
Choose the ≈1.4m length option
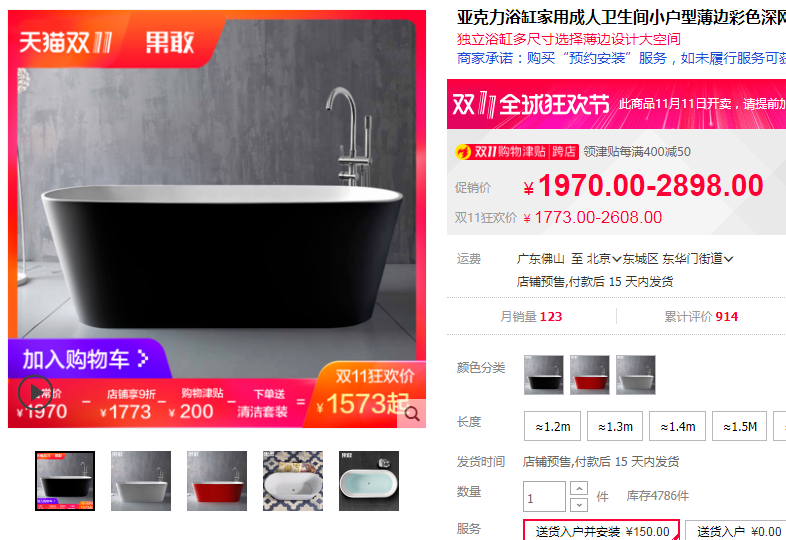pyautogui.click(x=677, y=426)
